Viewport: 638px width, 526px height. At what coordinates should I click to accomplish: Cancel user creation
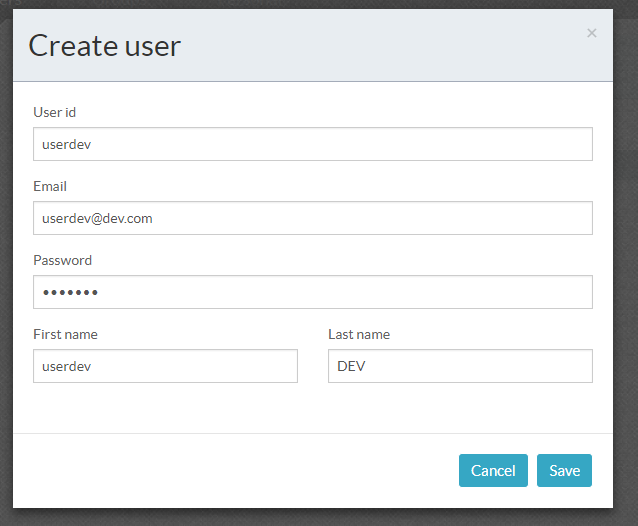pos(493,470)
